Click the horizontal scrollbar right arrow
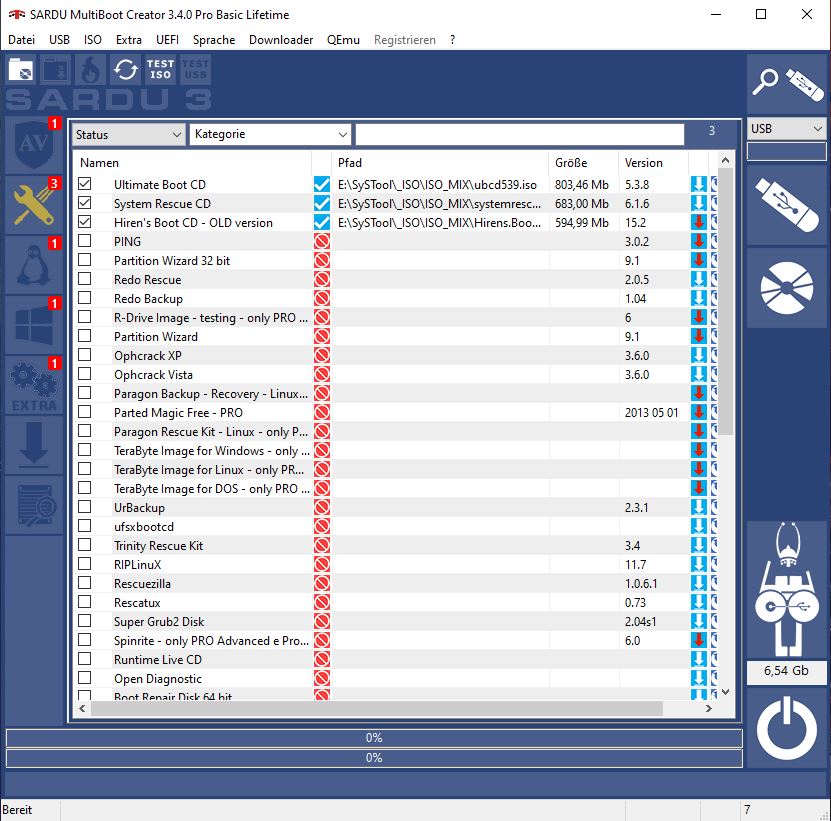This screenshot has width=831, height=821. [709, 708]
